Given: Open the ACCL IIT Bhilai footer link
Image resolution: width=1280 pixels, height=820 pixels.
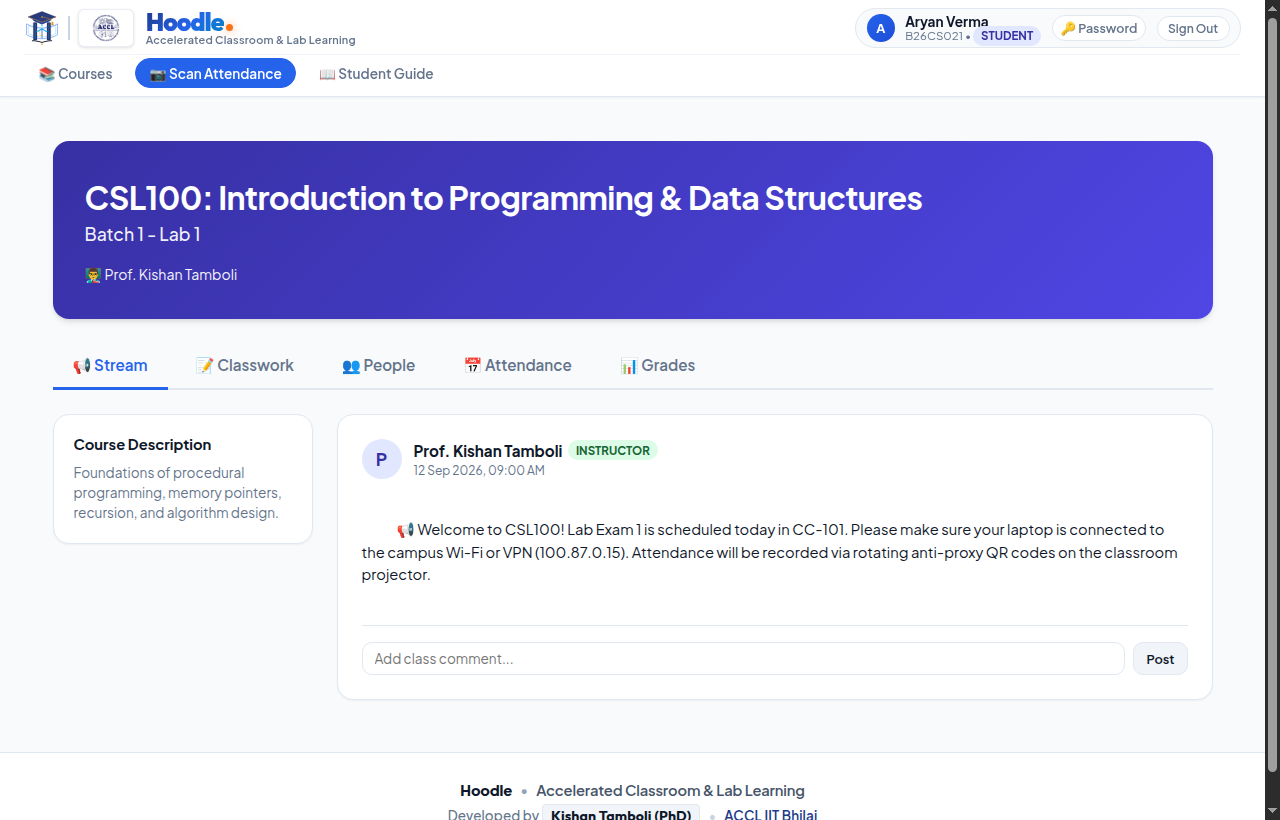Looking at the screenshot, I should (770, 814).
